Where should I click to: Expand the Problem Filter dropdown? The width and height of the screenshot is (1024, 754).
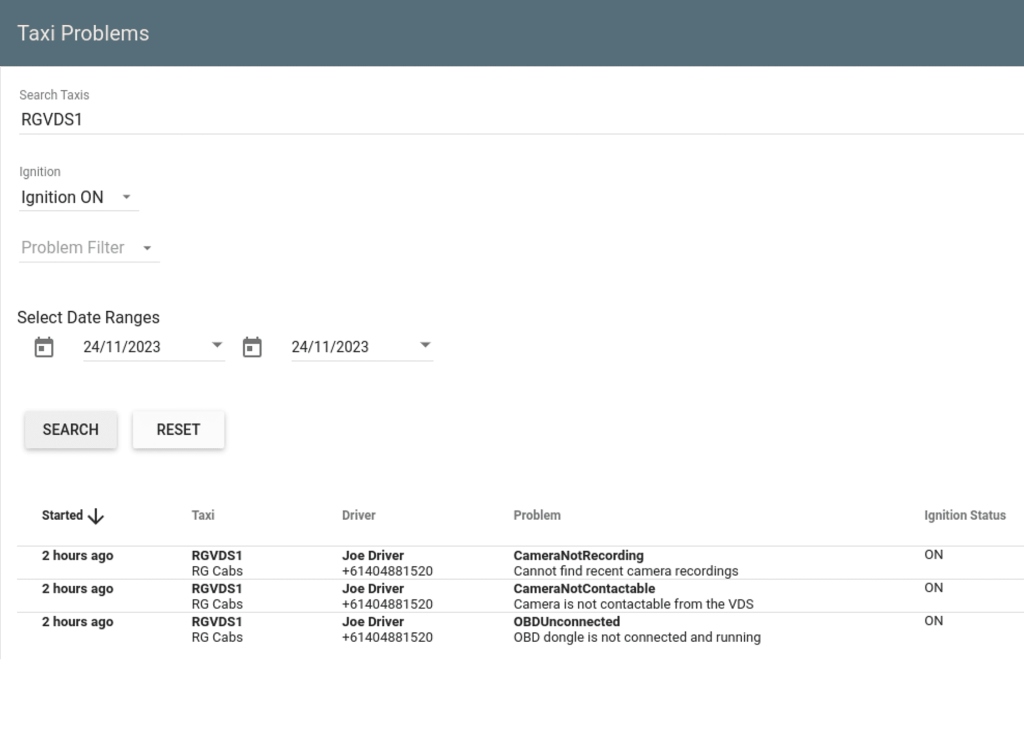pyautogui.click(x=89, y=248)
